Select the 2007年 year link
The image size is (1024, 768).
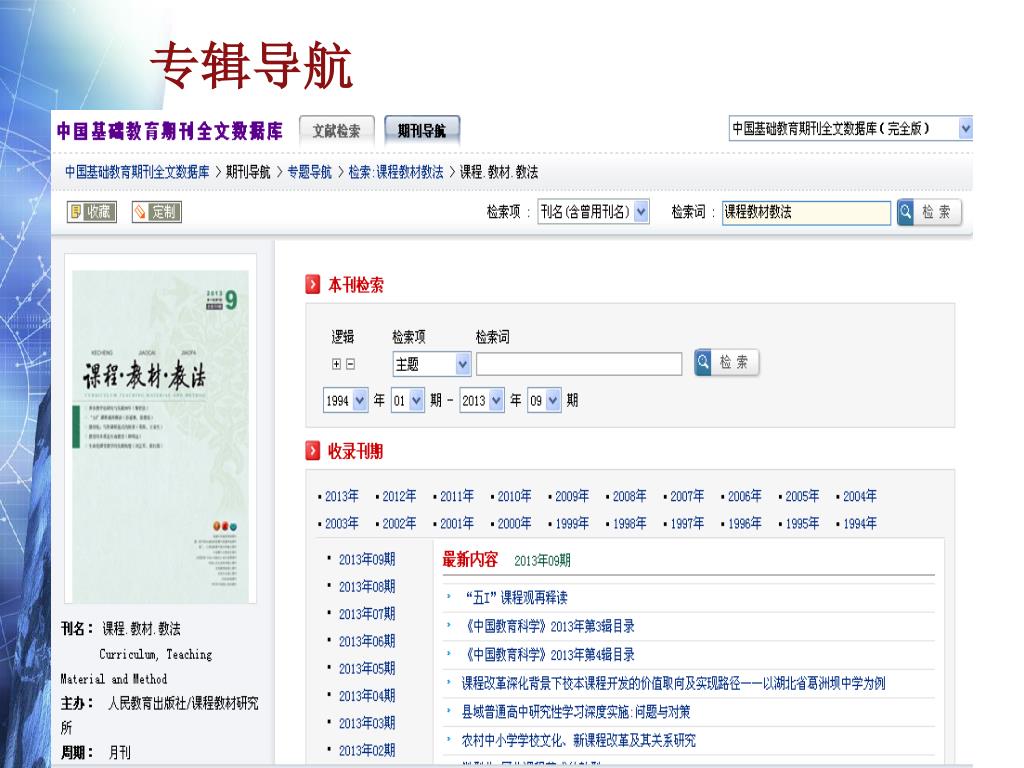point(687,496)
